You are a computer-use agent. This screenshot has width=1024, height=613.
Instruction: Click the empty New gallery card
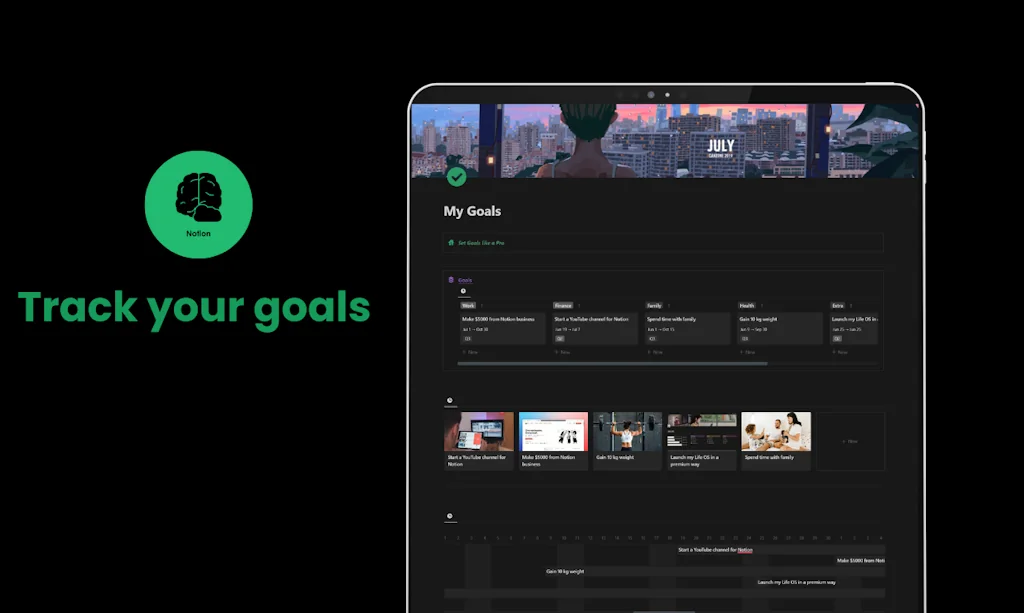tap(850, 441)
